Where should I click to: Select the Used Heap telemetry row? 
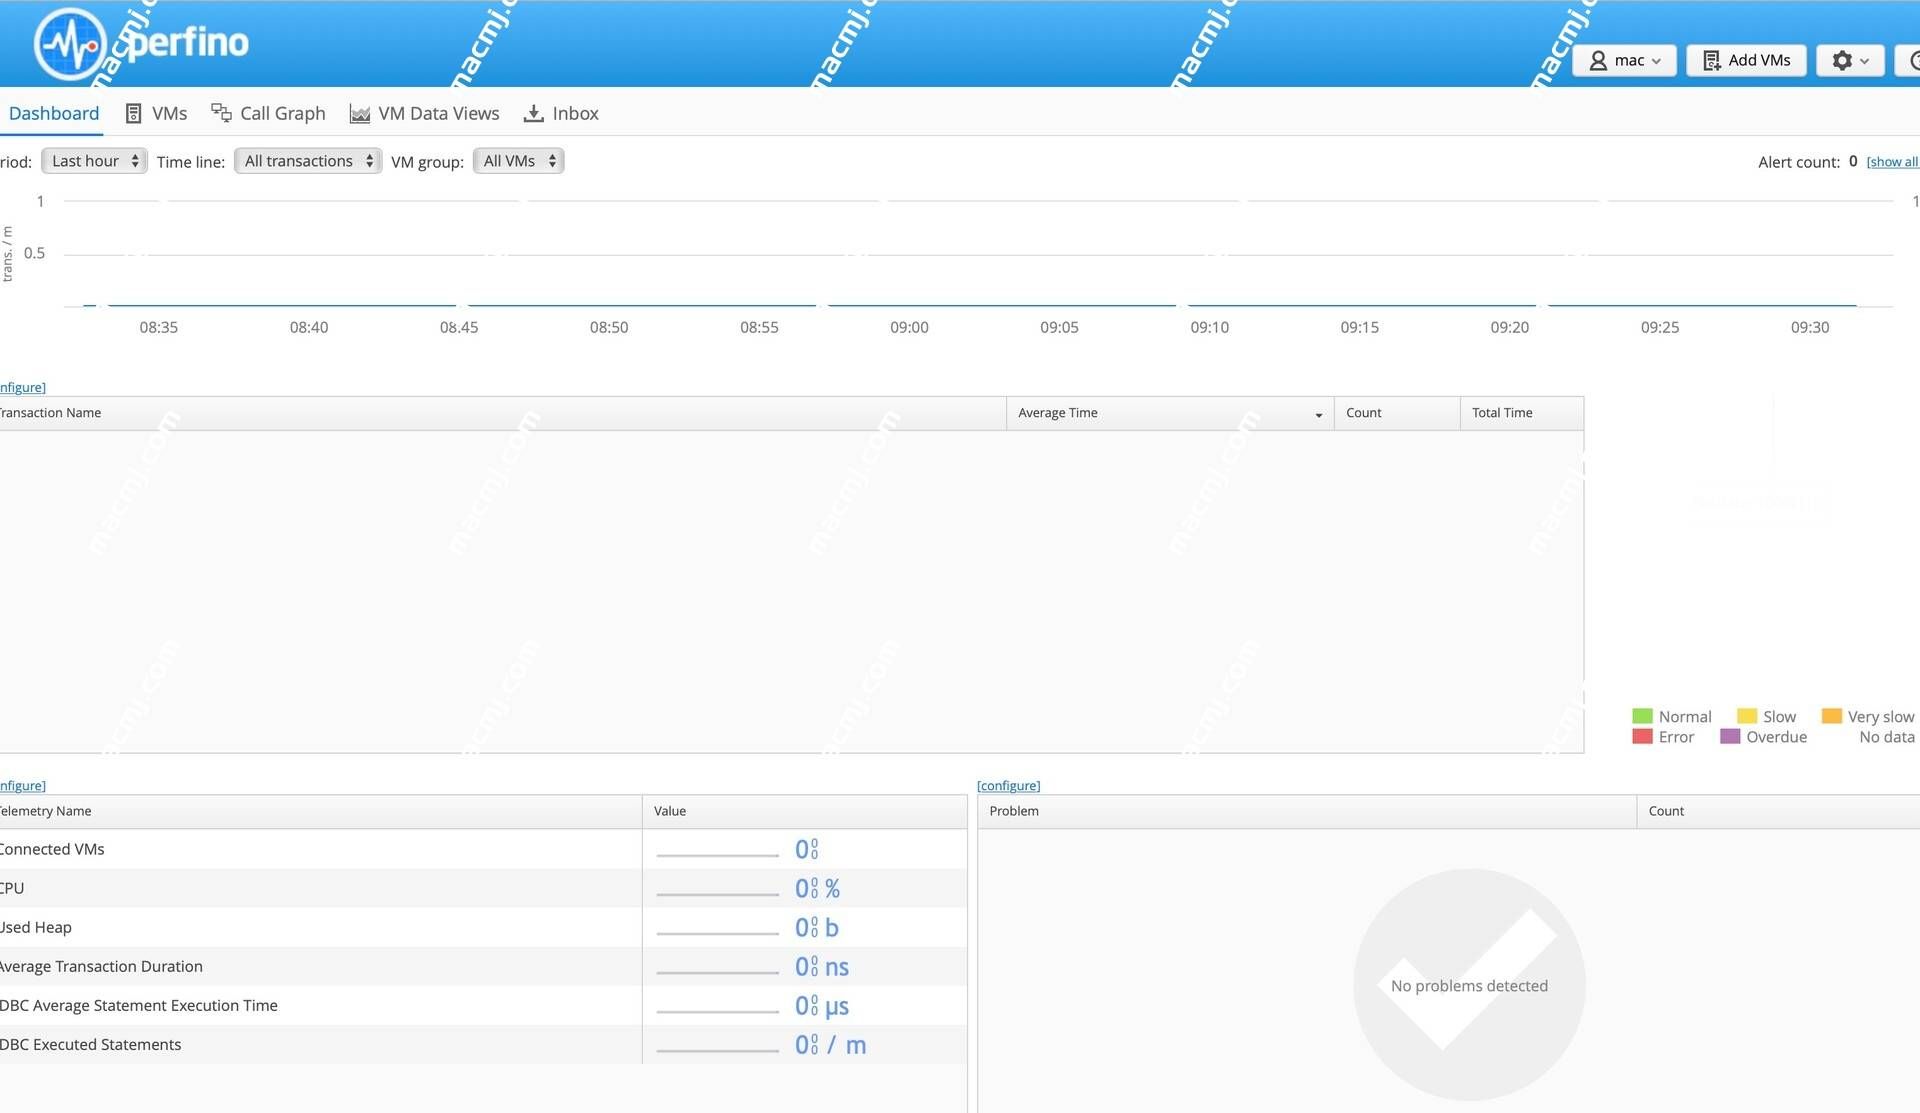tap(483, 927)
